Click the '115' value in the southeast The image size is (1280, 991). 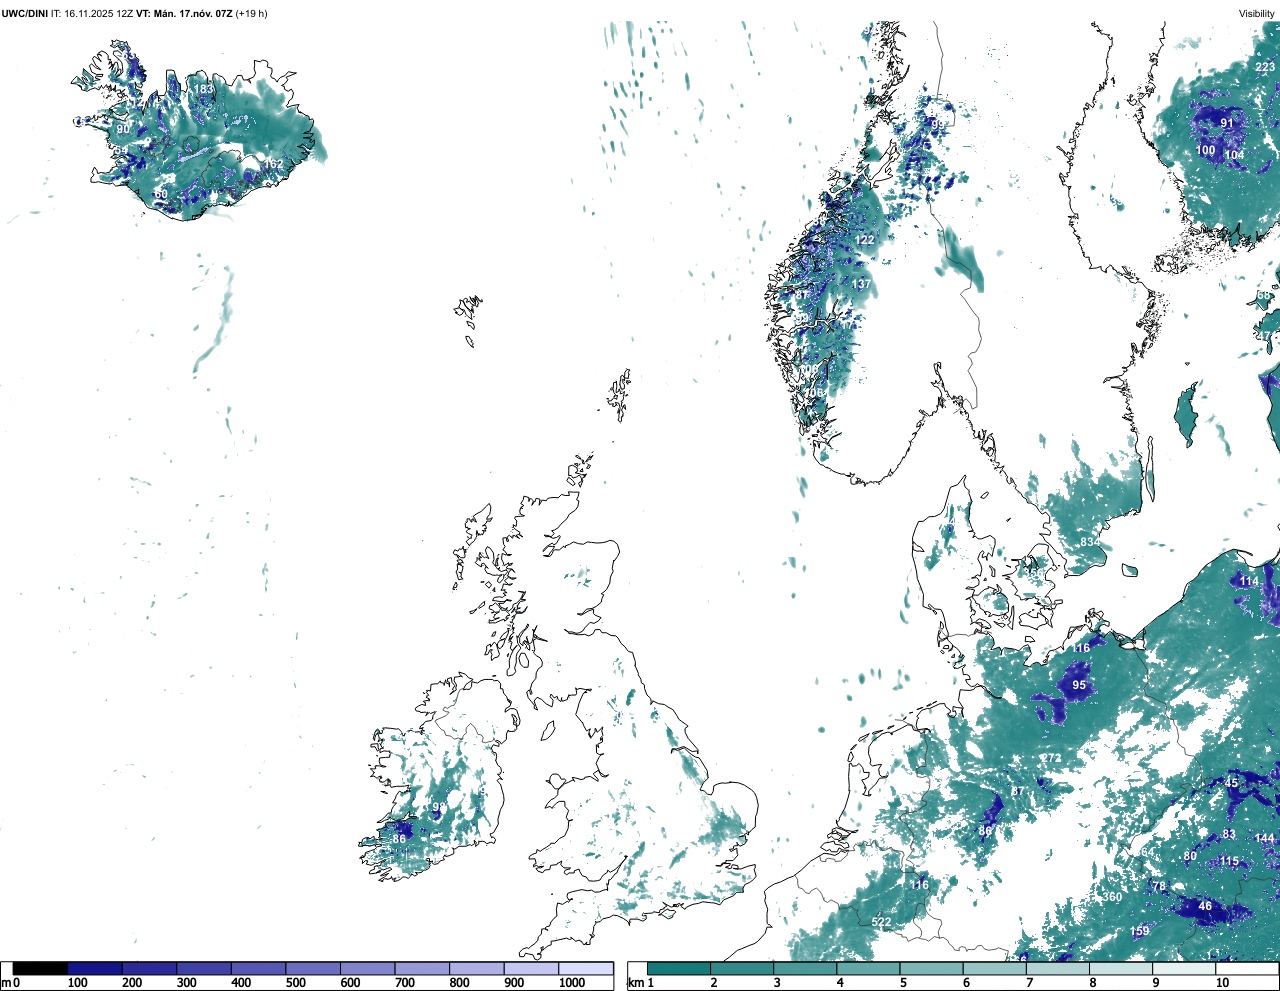1229,861
